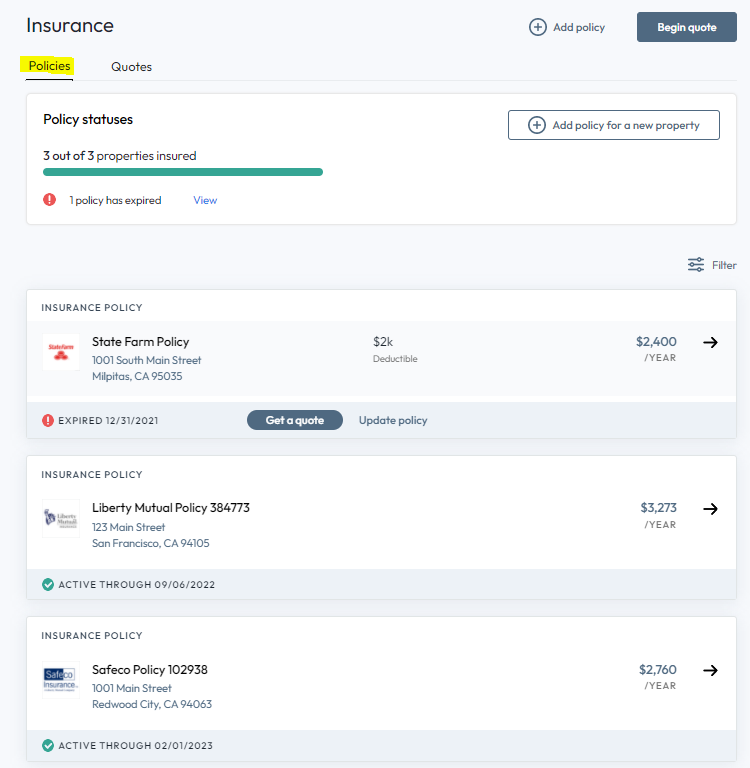Click the State Farm logo
Viewport: 750px width, 768px height.
(x=61, y=352)
